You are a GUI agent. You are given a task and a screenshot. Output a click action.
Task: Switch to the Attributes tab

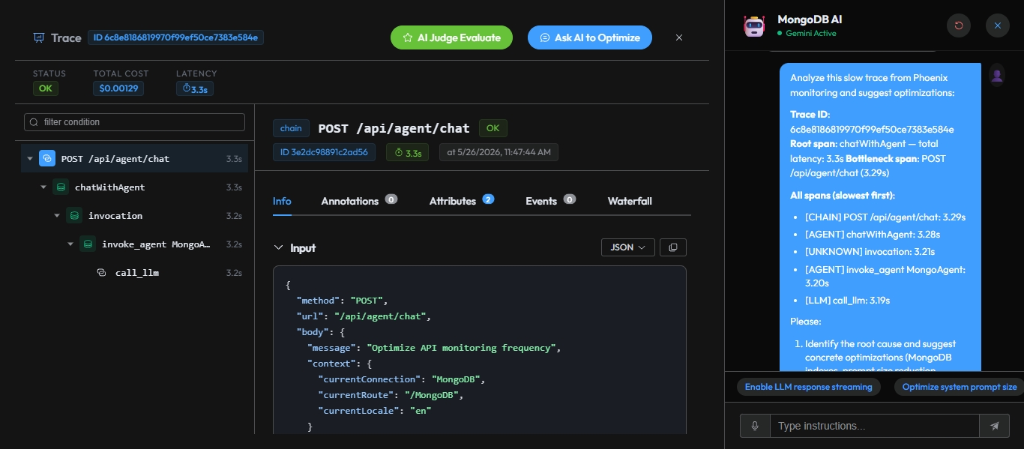pos(462,201)
